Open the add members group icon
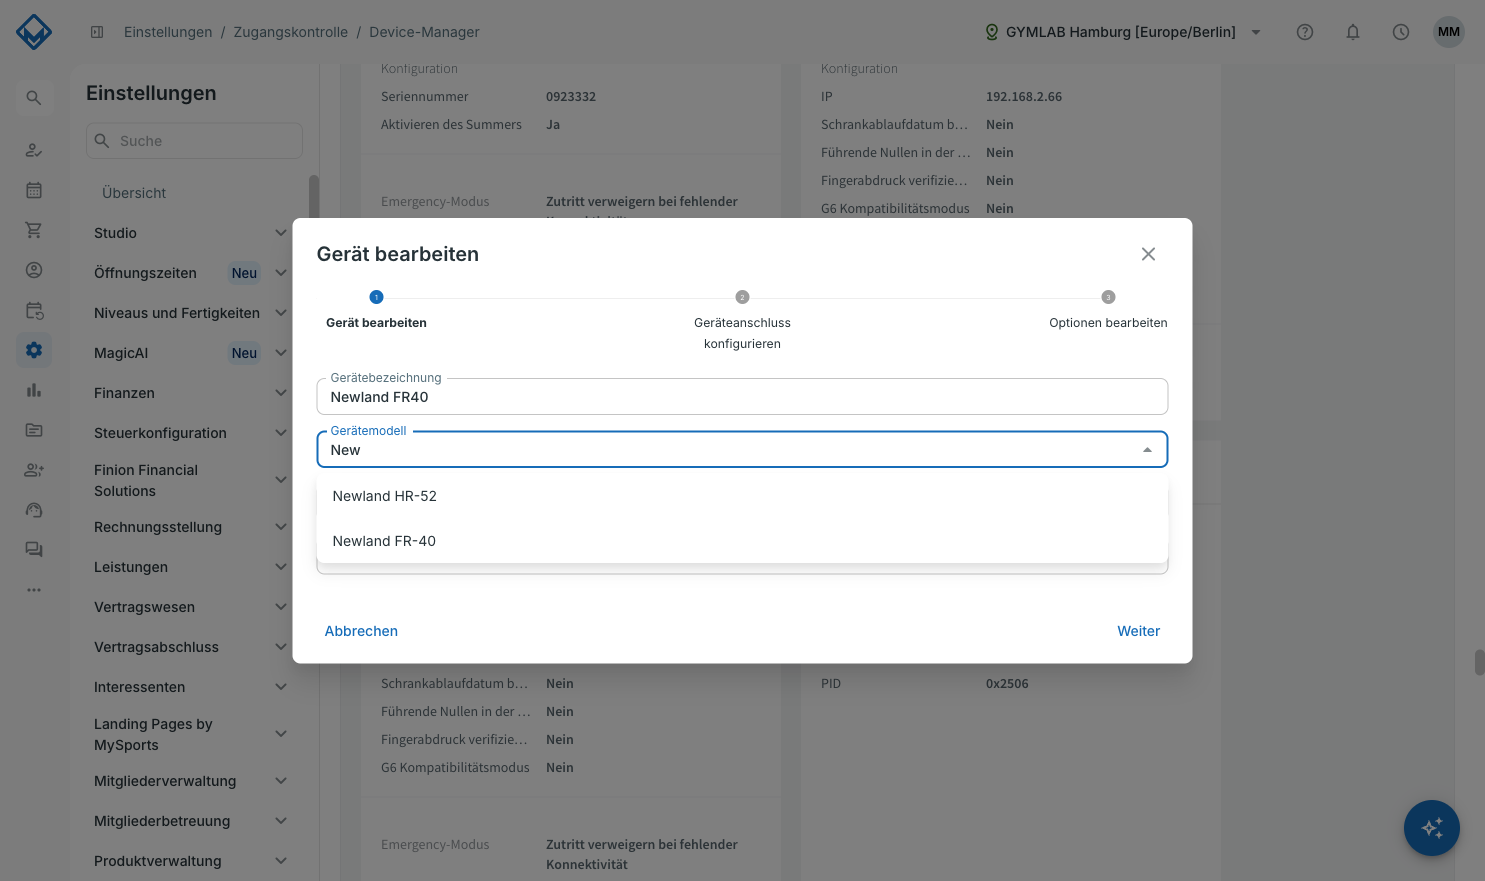The height and width of the screenshot is (881, 1485). tap(34, 470)
